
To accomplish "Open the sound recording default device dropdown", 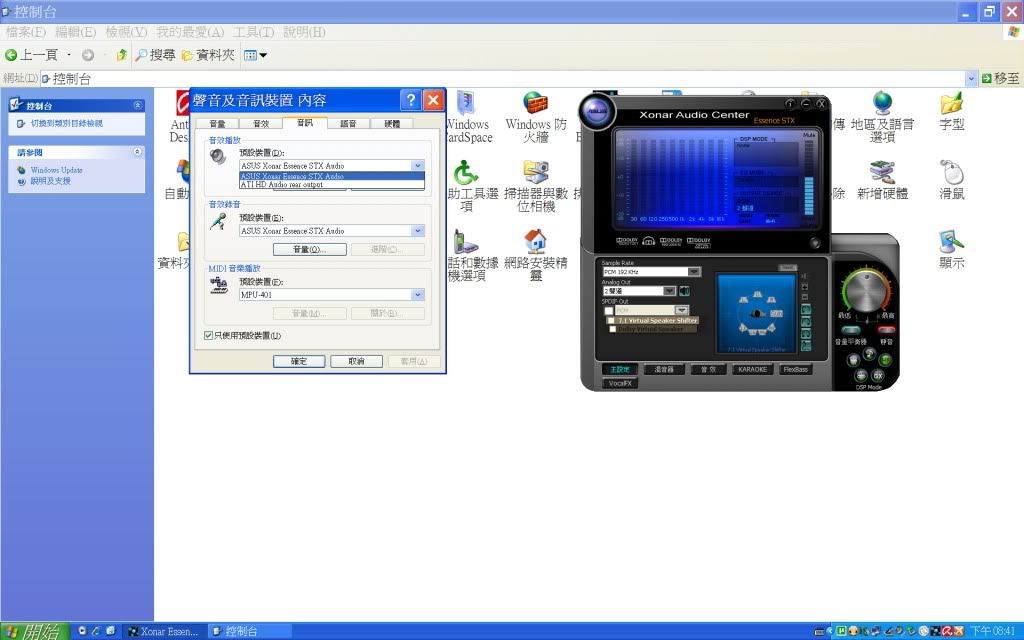I will [418, 231].
